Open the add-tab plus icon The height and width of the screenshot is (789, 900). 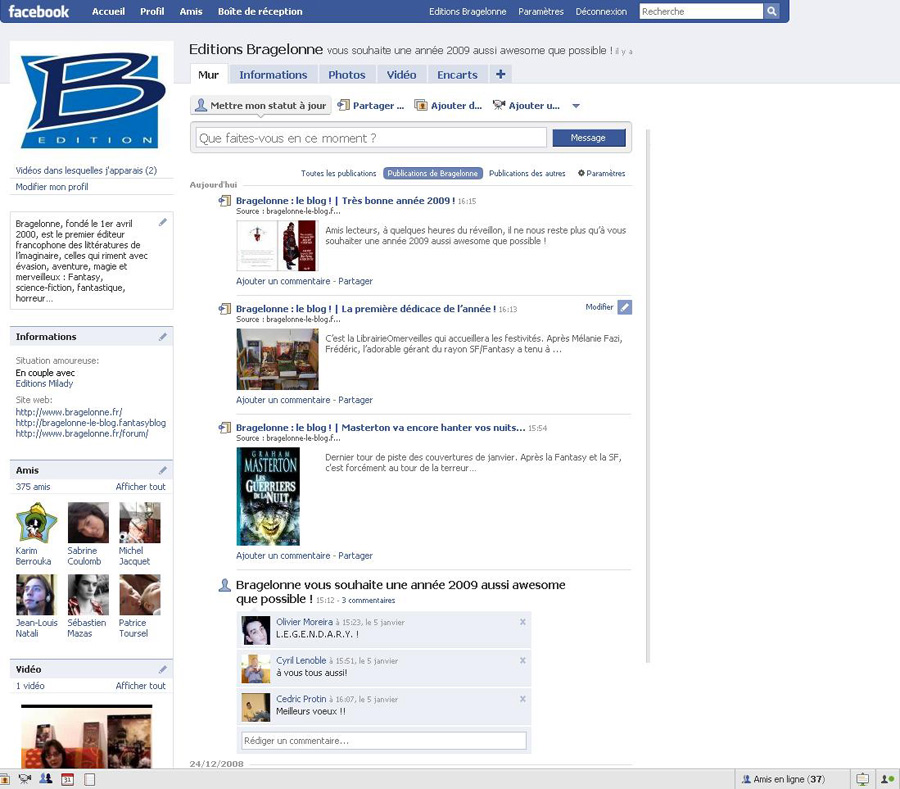pos(501,74)
